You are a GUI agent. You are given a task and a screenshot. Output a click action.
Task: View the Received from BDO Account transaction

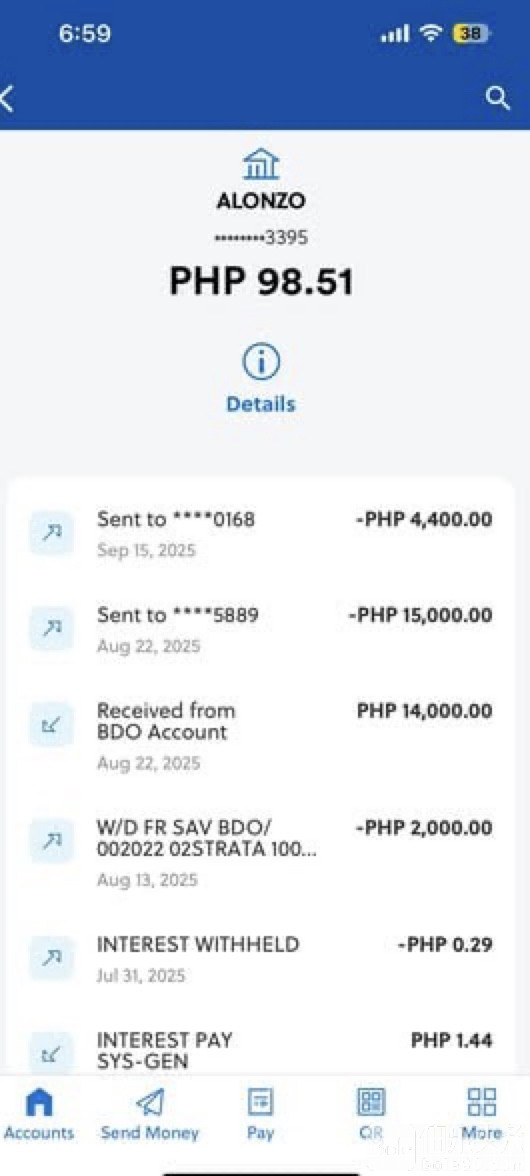coord(261,736)
